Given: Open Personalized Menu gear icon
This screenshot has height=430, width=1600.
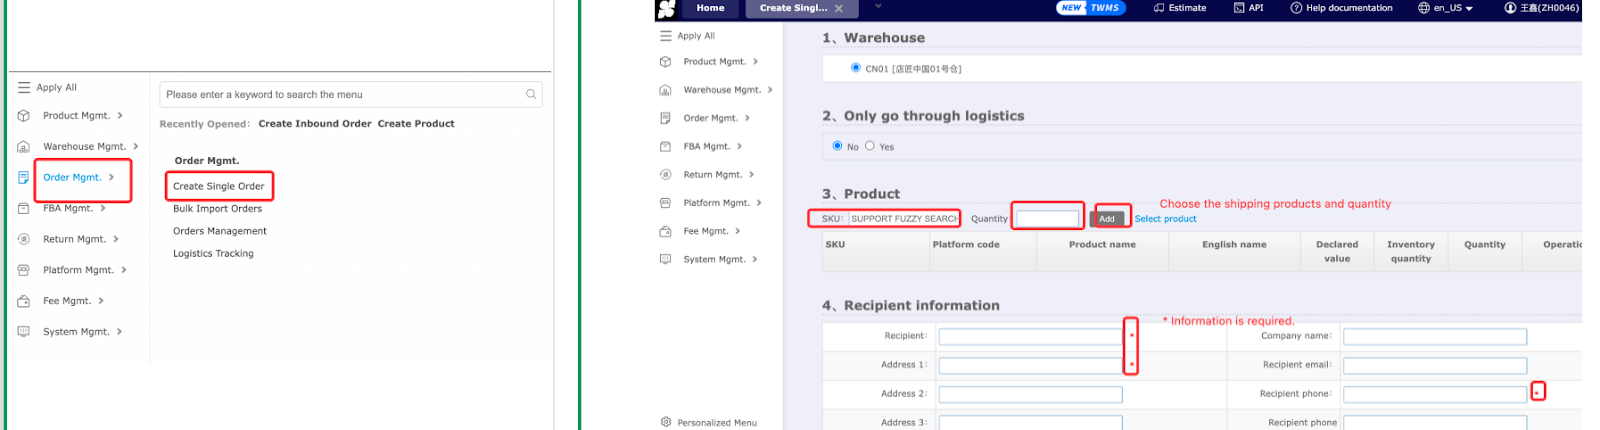Looking at the screenshot, I should click(666, 422).
